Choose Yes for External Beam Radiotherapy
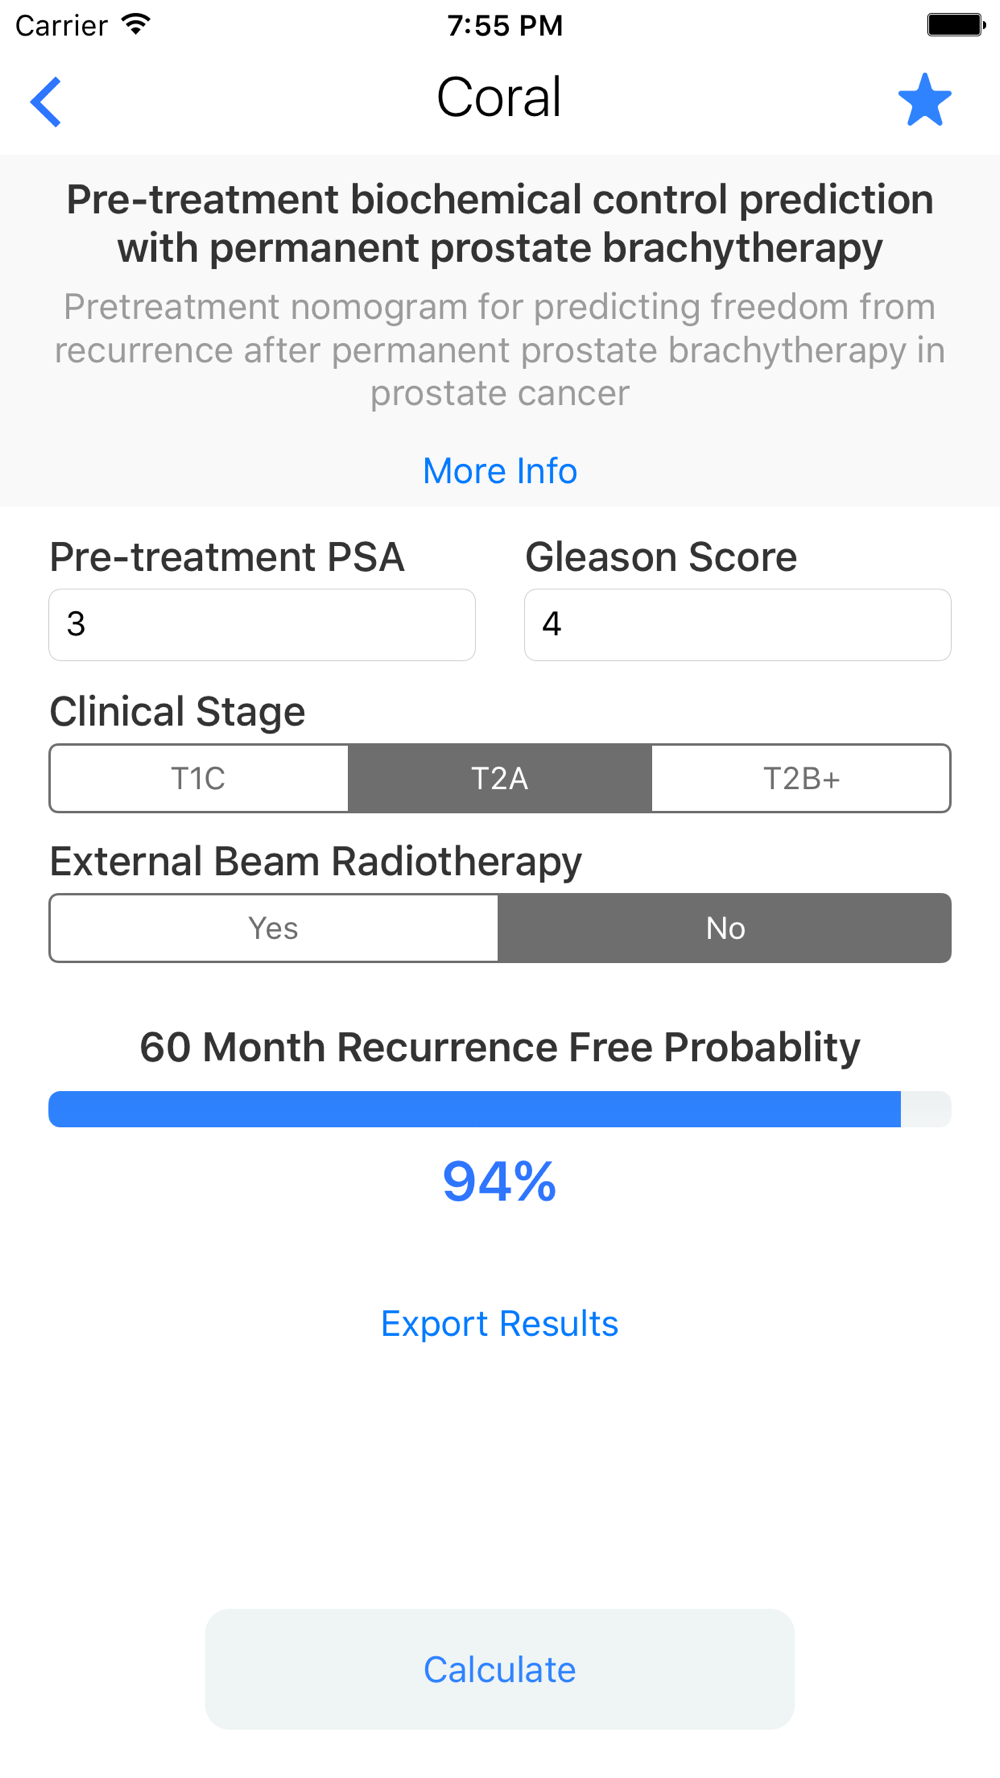1000x1778 pixels. 274,928
